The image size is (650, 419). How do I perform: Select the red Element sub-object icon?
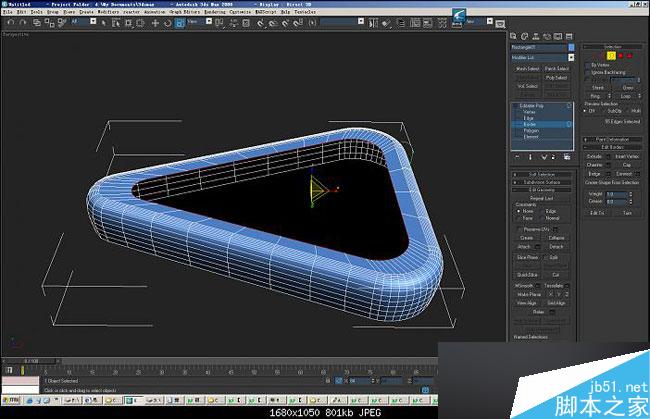630,56
